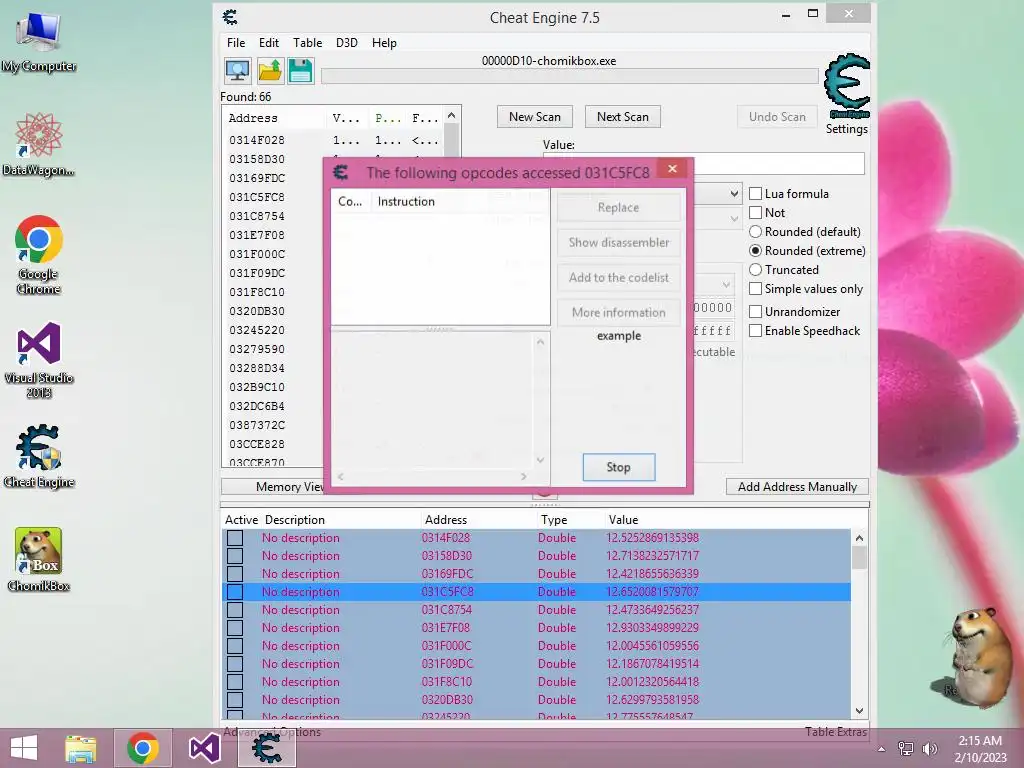Click the open file folder icon

pyautogui.click(x=270, y=71)
